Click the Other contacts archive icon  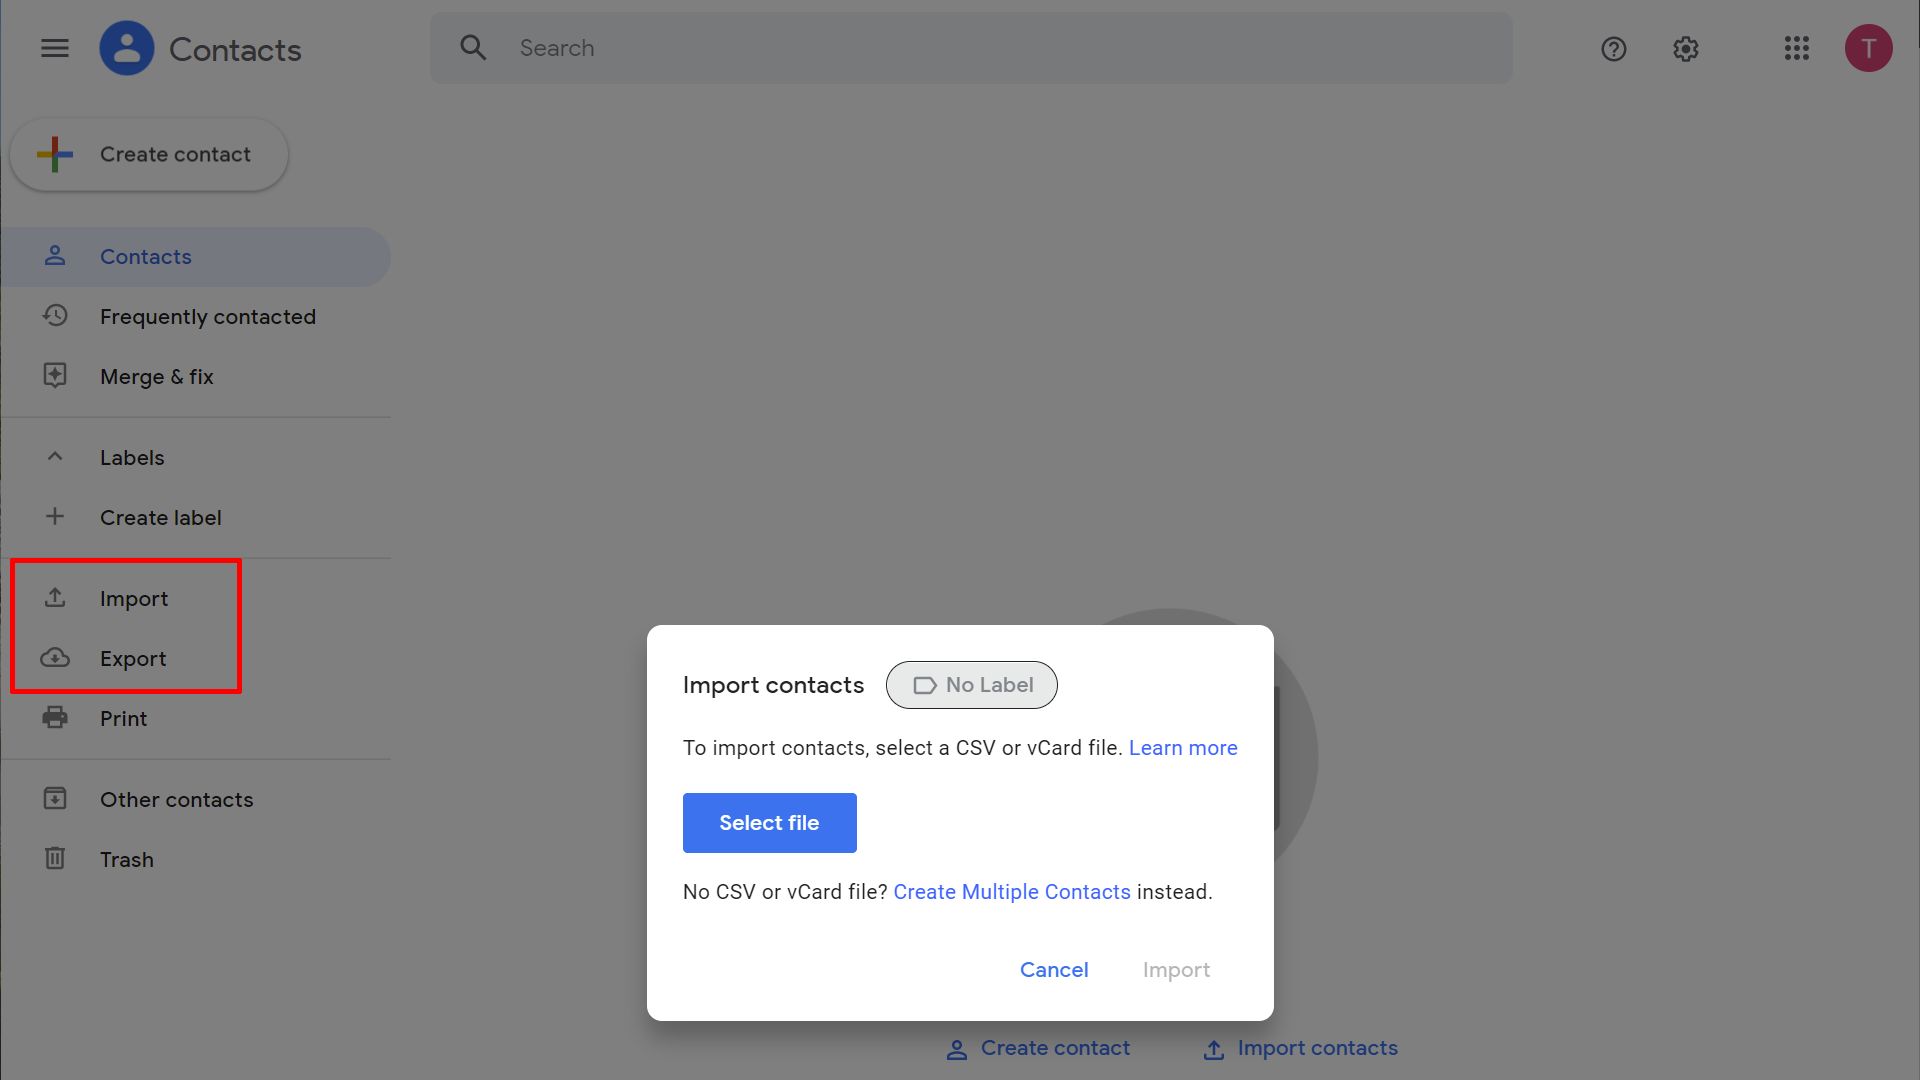pos(54,798)
